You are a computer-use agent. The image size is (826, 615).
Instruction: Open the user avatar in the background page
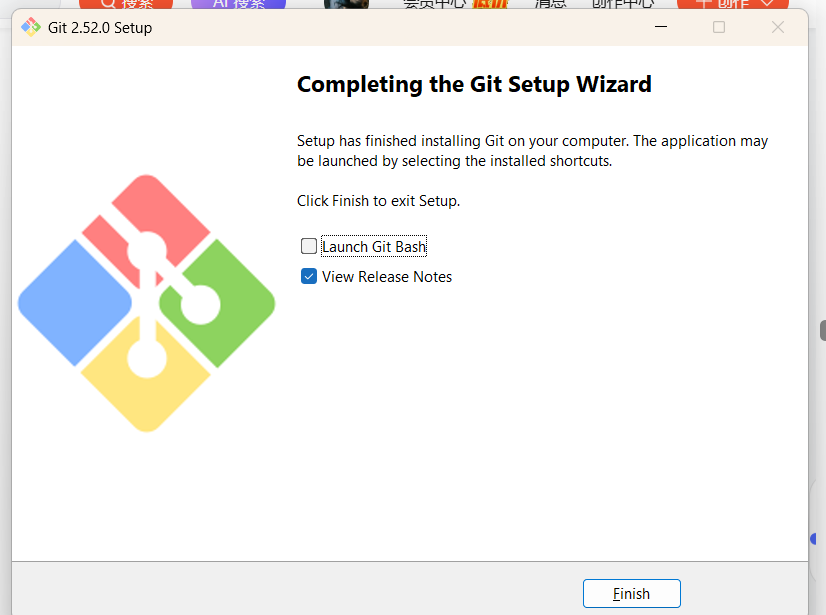pos(346,4)
